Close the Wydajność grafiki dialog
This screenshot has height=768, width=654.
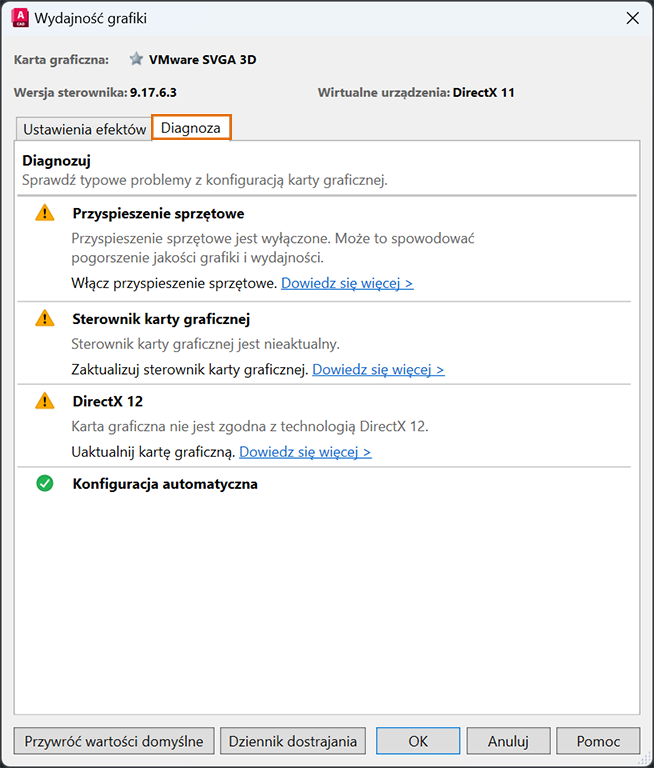[x=632, y=18]
